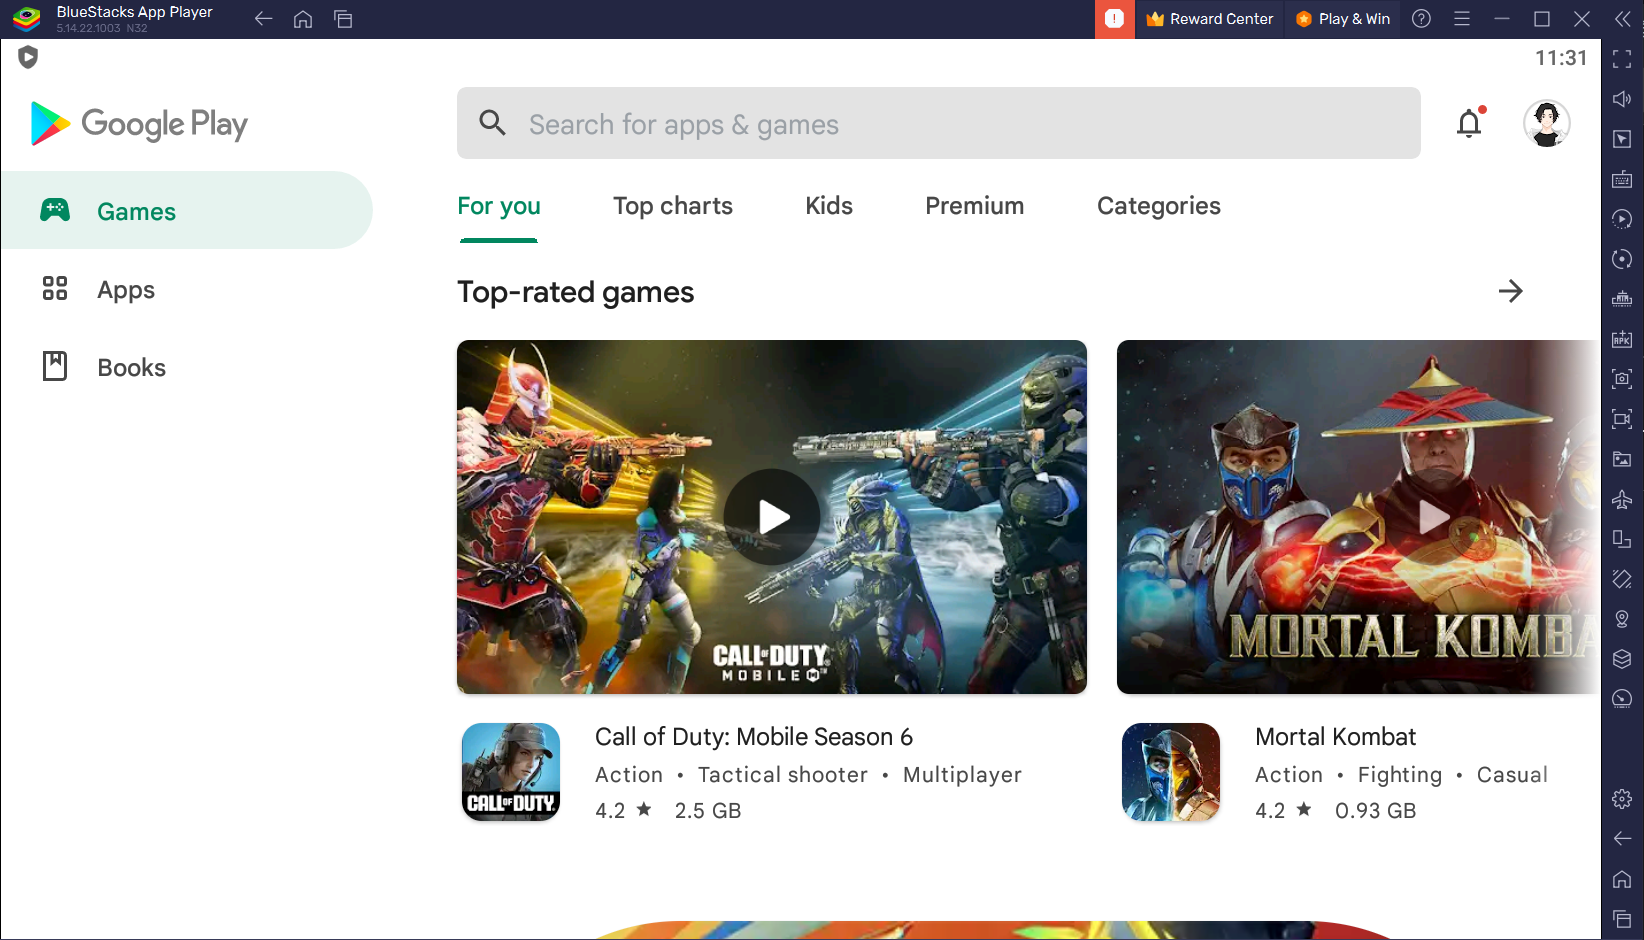
Task: Play the Call of Duty trailer video
Action: [772, 517]
